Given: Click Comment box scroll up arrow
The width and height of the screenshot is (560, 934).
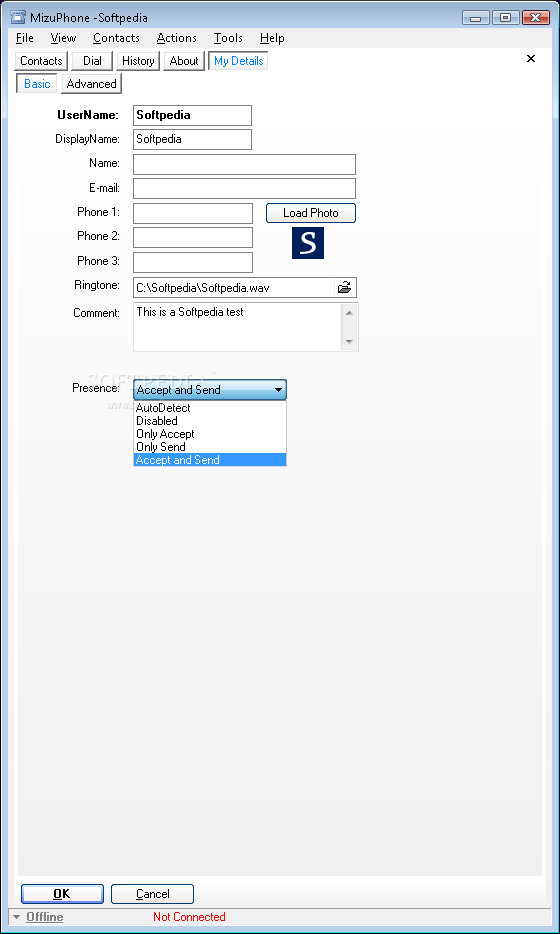Looking at the screenshot, I should 349,312.
